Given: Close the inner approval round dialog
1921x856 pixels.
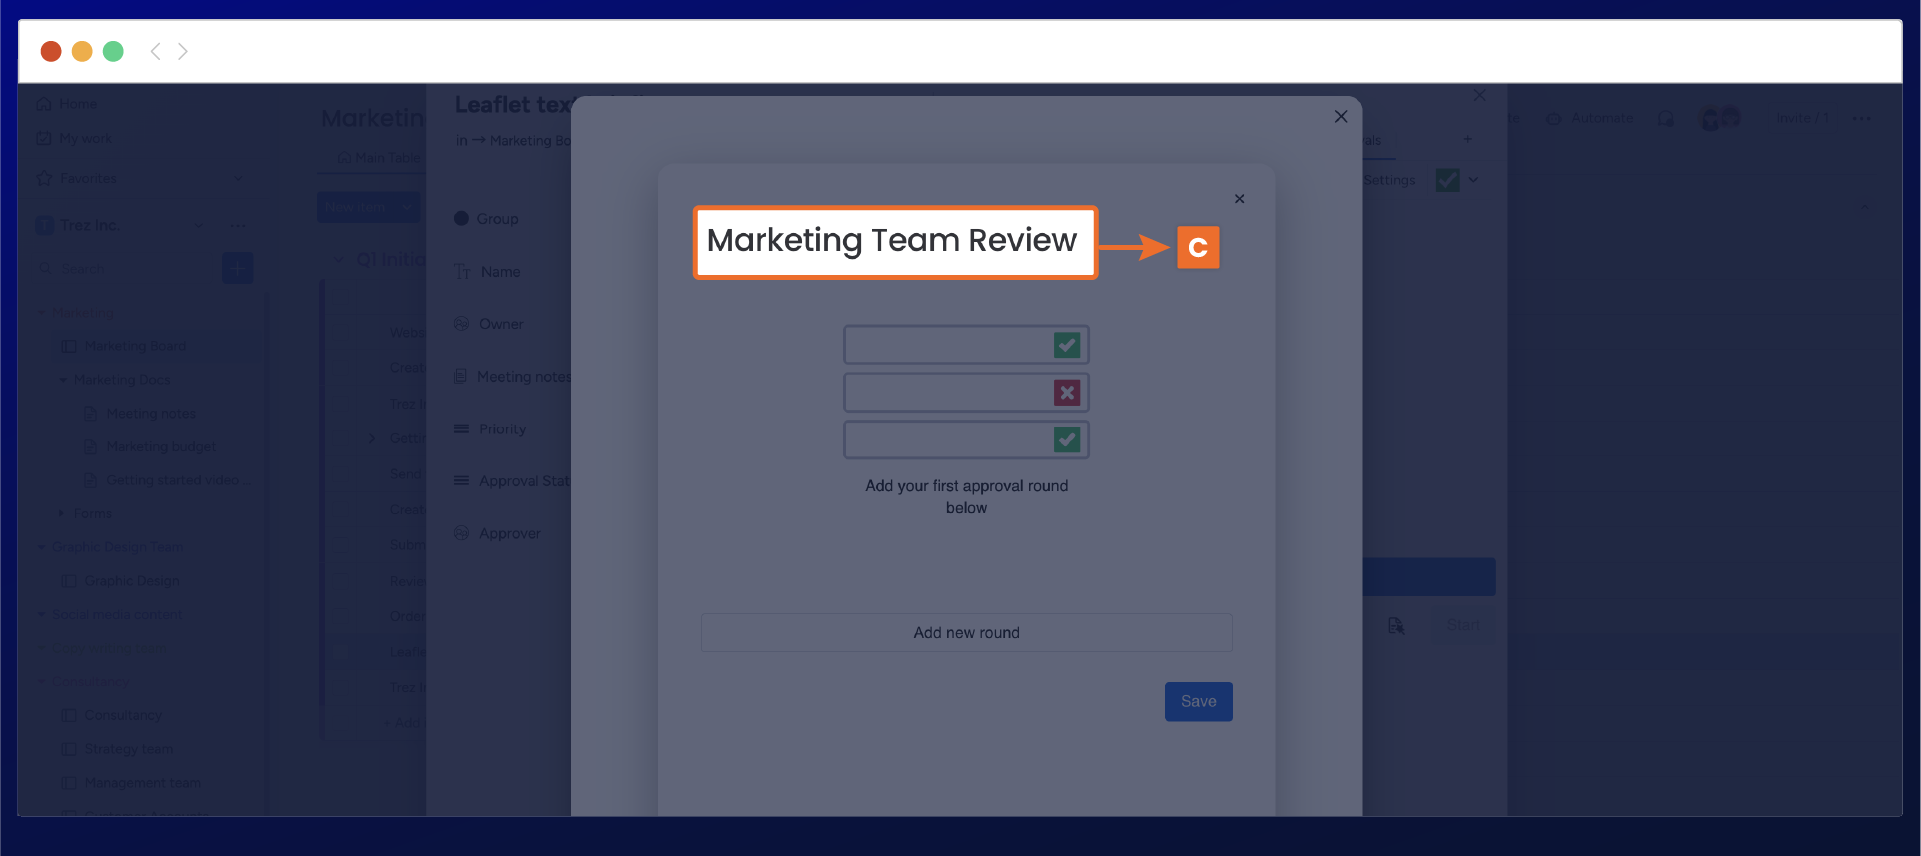Looking at the screenshot, I should 1239,199.
